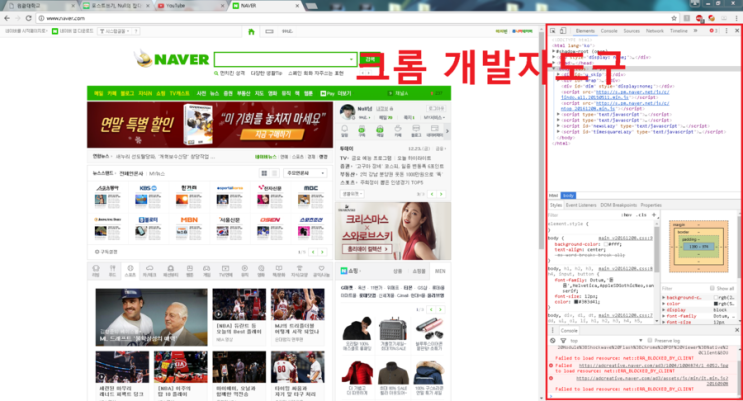Open the main_v20161206.css:9 source link for body rule
This screenshot has width=743, height=401.
pos(625,238)
